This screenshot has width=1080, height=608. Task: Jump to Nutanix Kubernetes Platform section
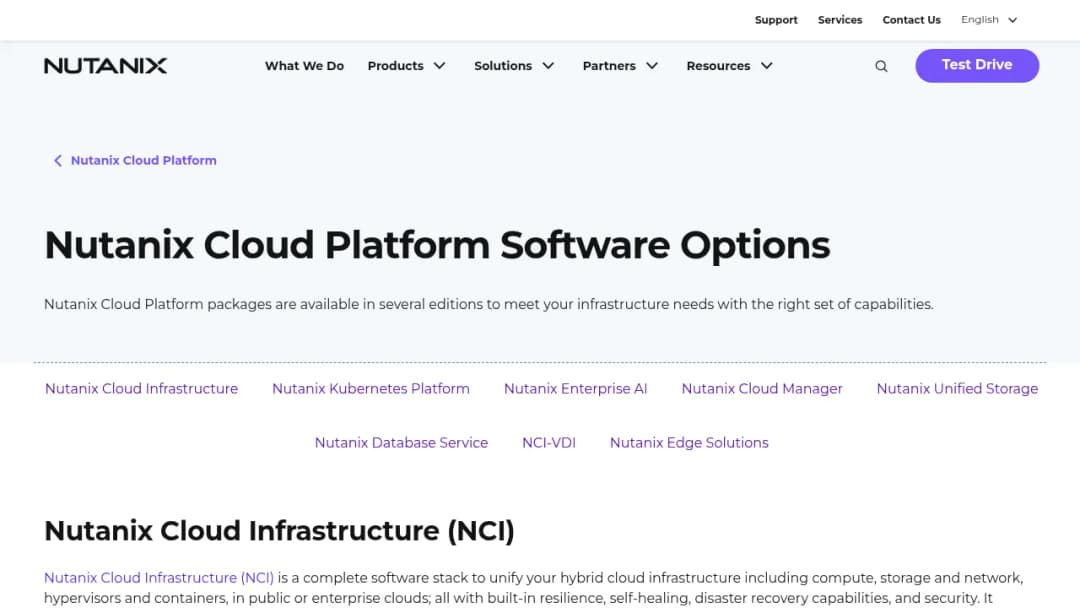click(x=371, y=388)
